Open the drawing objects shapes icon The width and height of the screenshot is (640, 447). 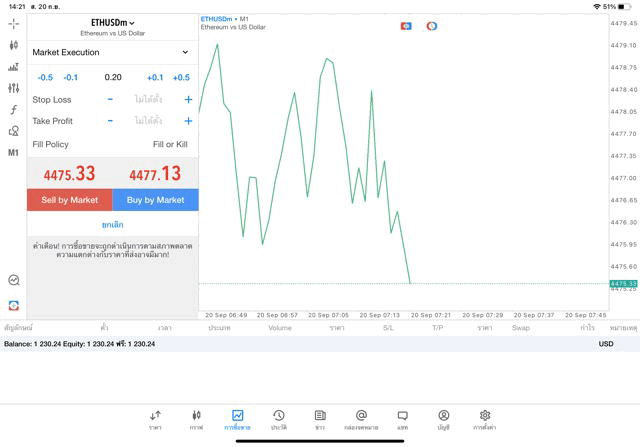(13, 131)
